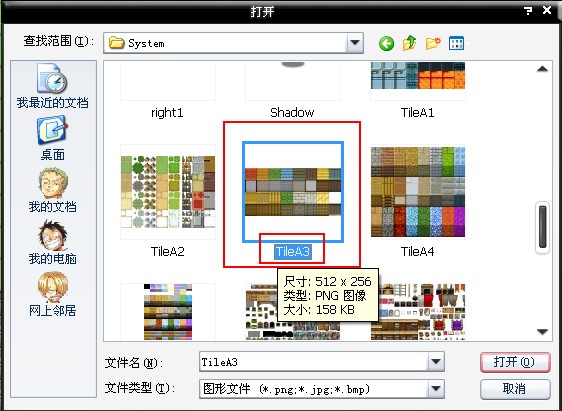Close the 打开 dialog window
Screen dimensions: 562x411
tap(547, 10)
